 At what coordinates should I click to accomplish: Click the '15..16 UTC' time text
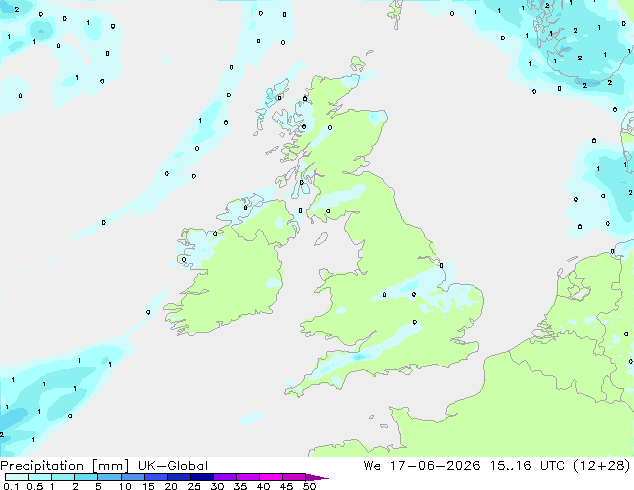click(526, 466)
